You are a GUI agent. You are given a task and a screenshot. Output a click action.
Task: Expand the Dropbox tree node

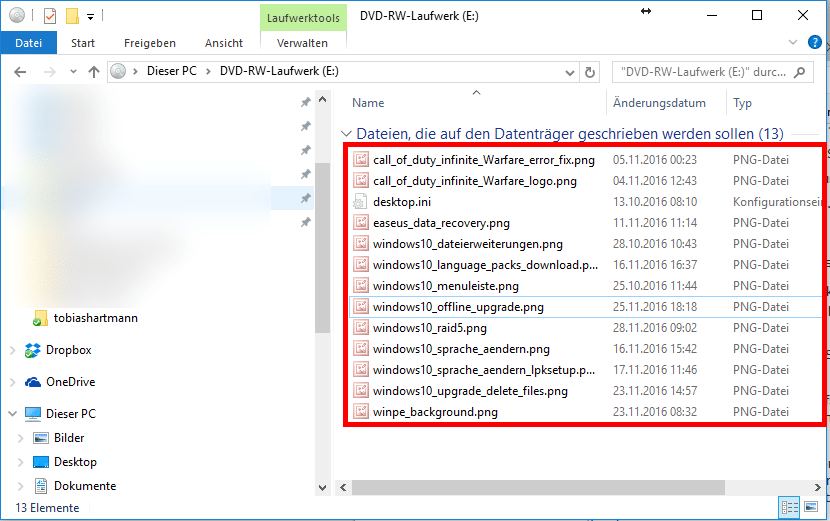pos(13,350)
